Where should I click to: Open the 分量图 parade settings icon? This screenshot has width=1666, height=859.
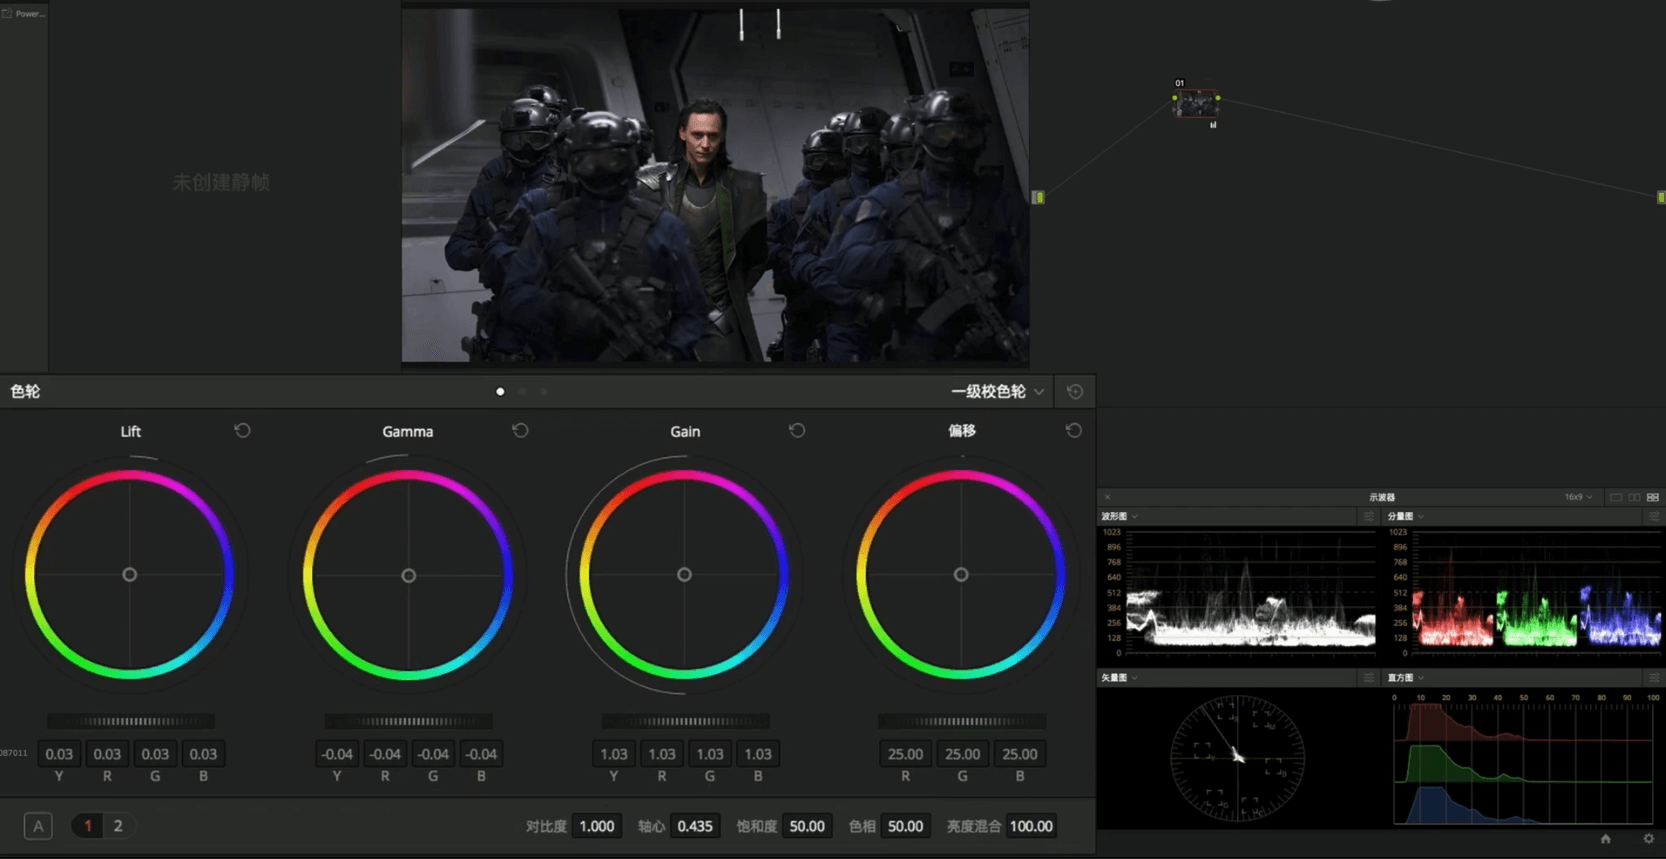point(1654,516)
